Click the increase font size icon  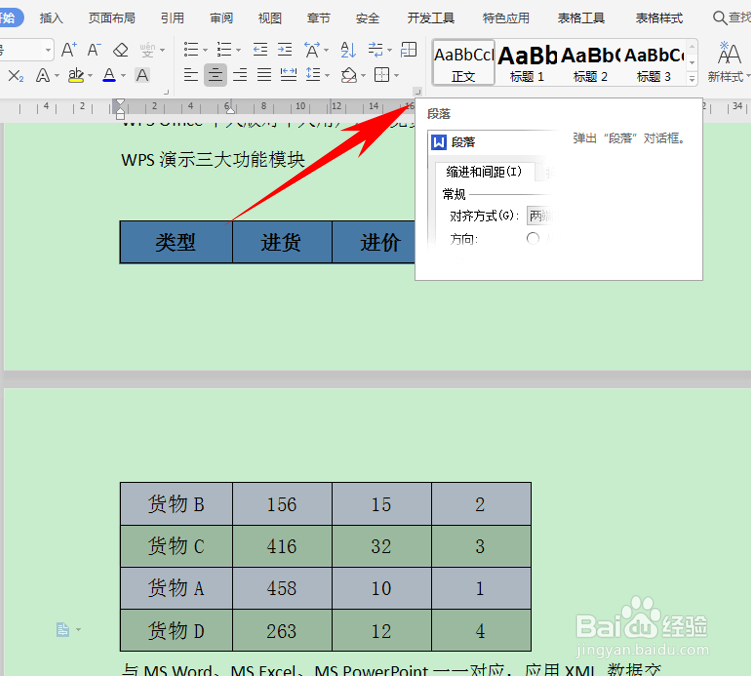68,49
